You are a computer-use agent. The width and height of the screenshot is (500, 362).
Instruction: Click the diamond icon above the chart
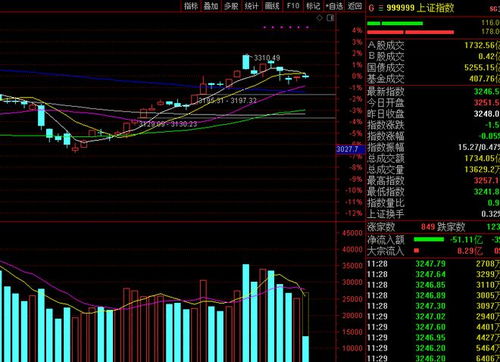(x=319, y=18)
